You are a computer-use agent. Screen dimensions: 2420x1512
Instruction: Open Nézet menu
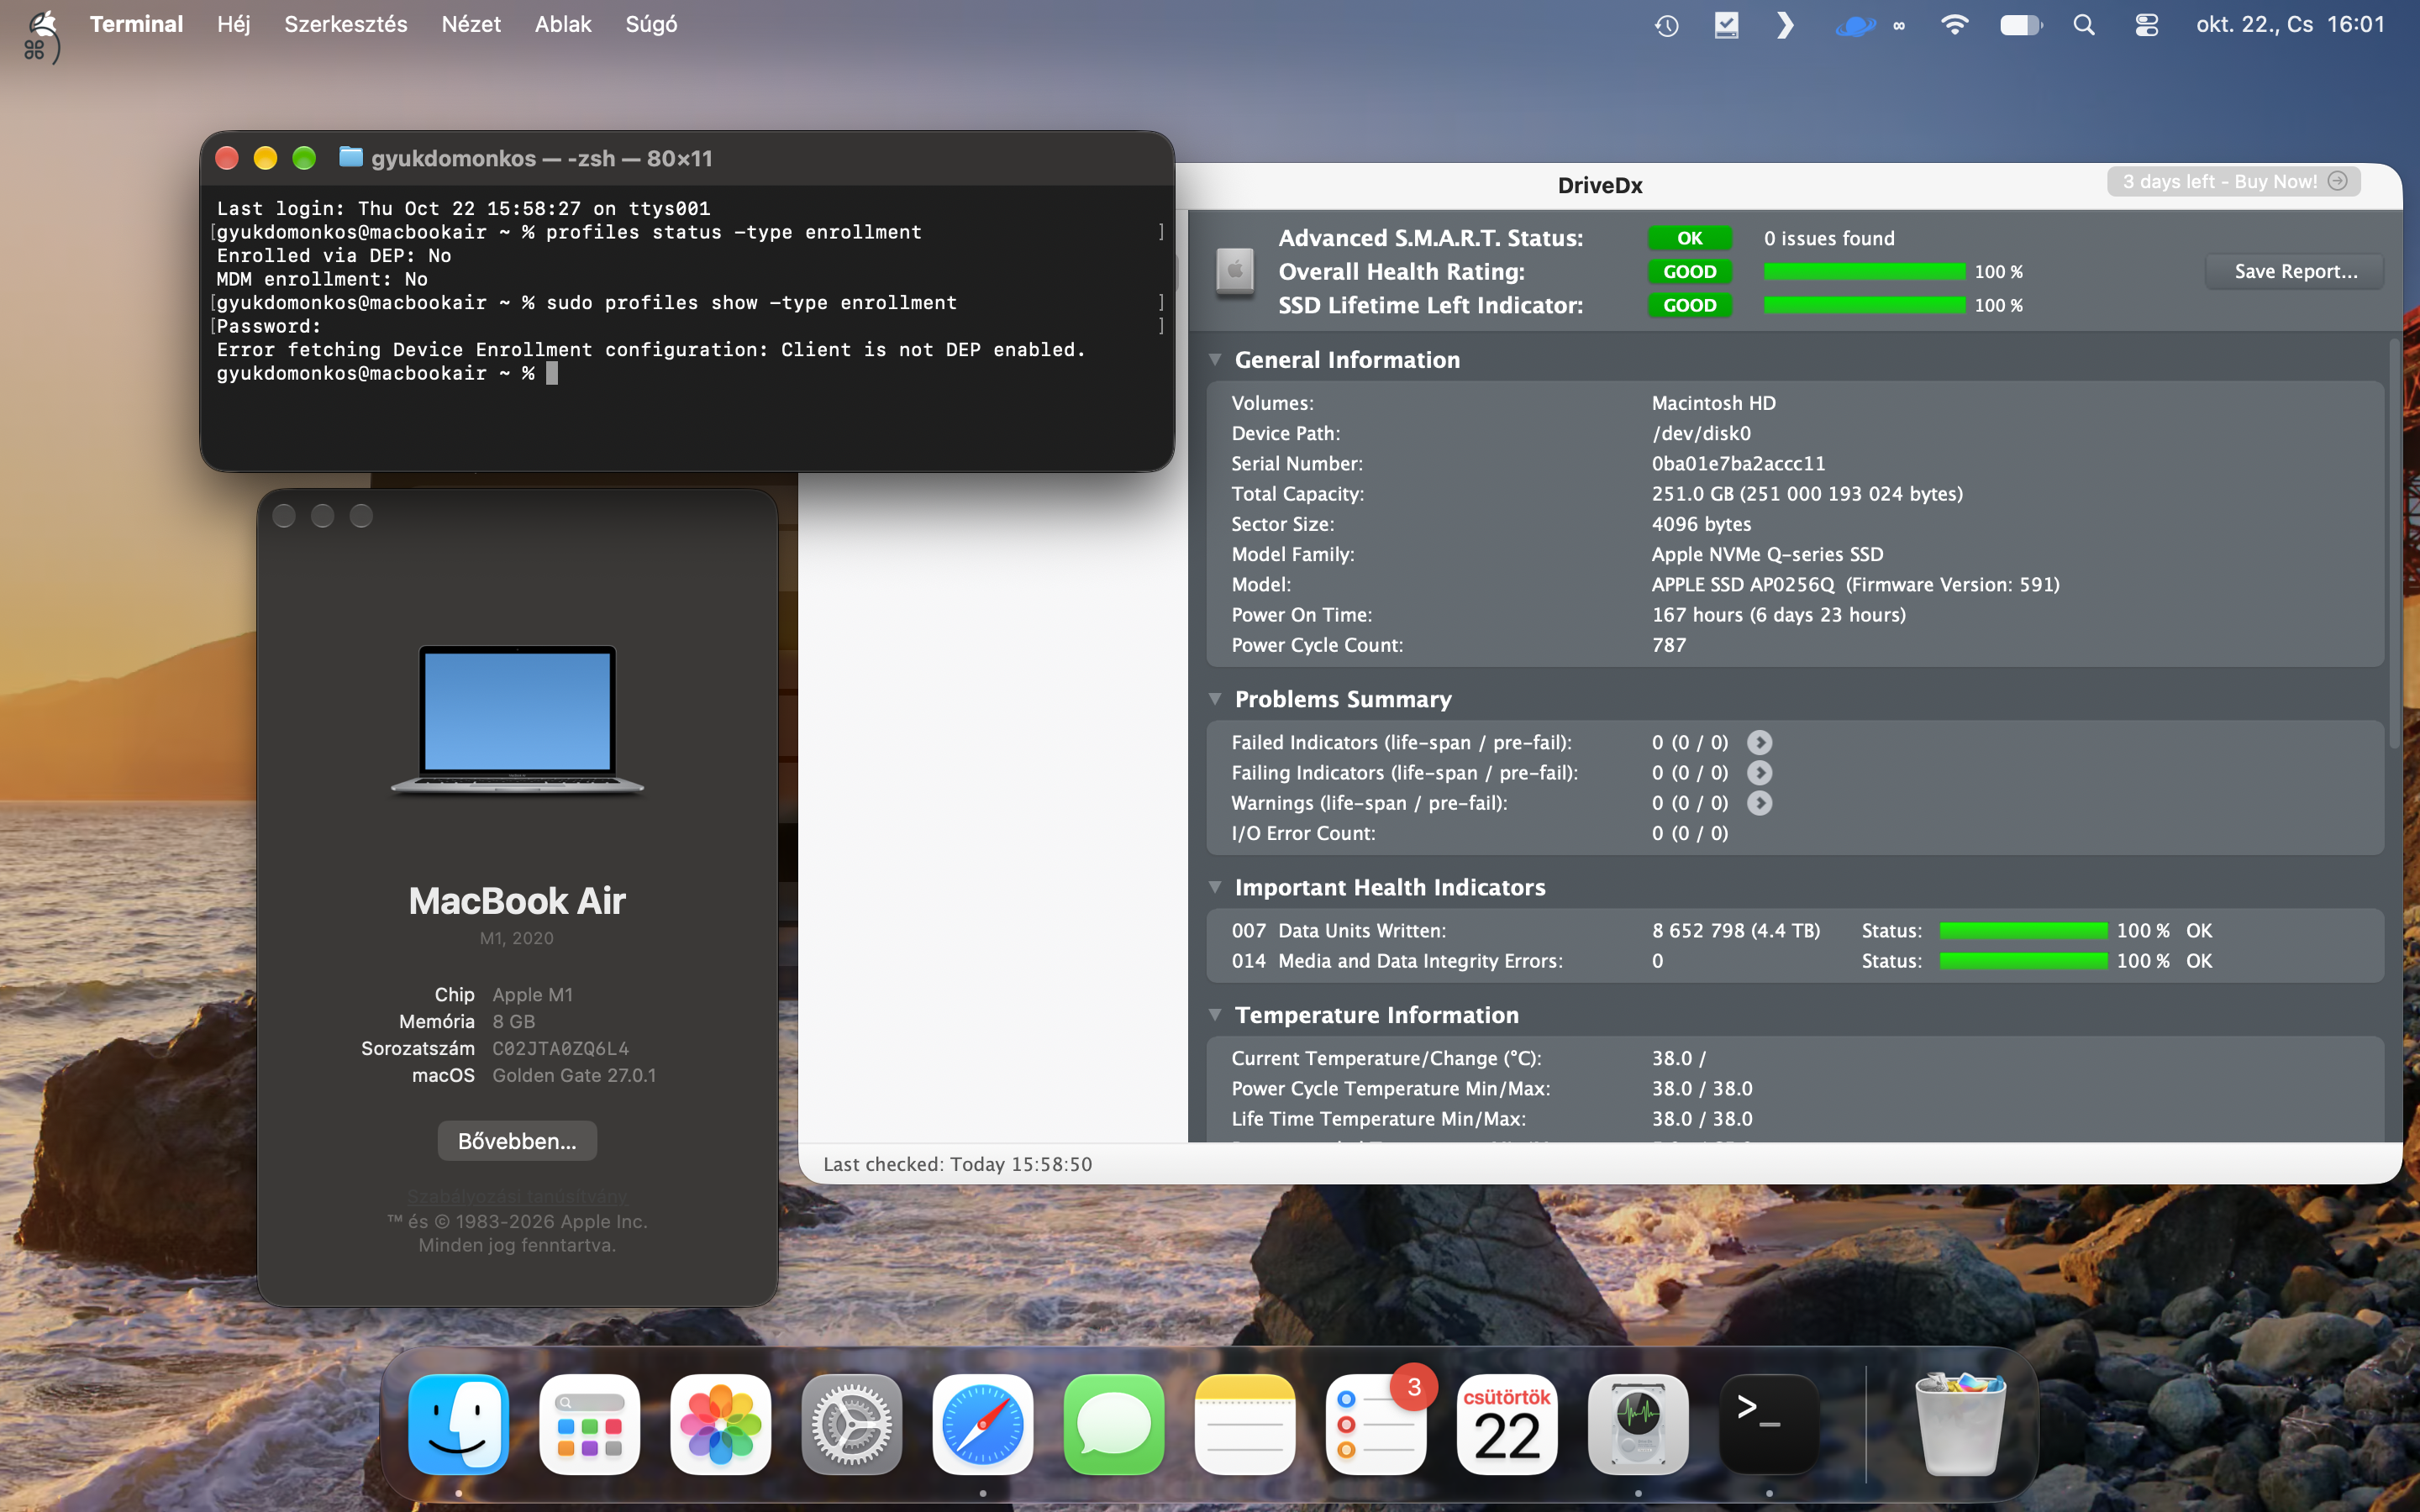(x=471, y=25)
